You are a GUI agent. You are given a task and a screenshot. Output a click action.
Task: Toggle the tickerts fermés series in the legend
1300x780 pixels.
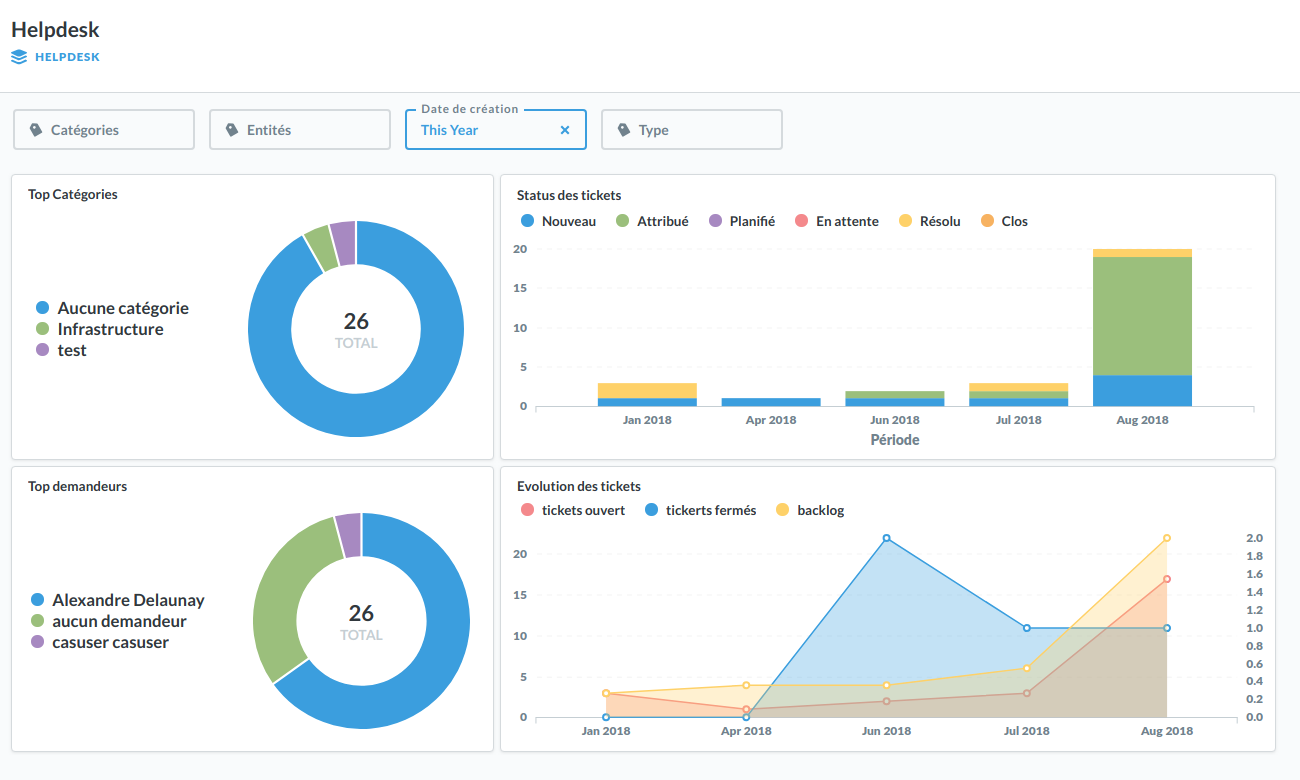700,510
